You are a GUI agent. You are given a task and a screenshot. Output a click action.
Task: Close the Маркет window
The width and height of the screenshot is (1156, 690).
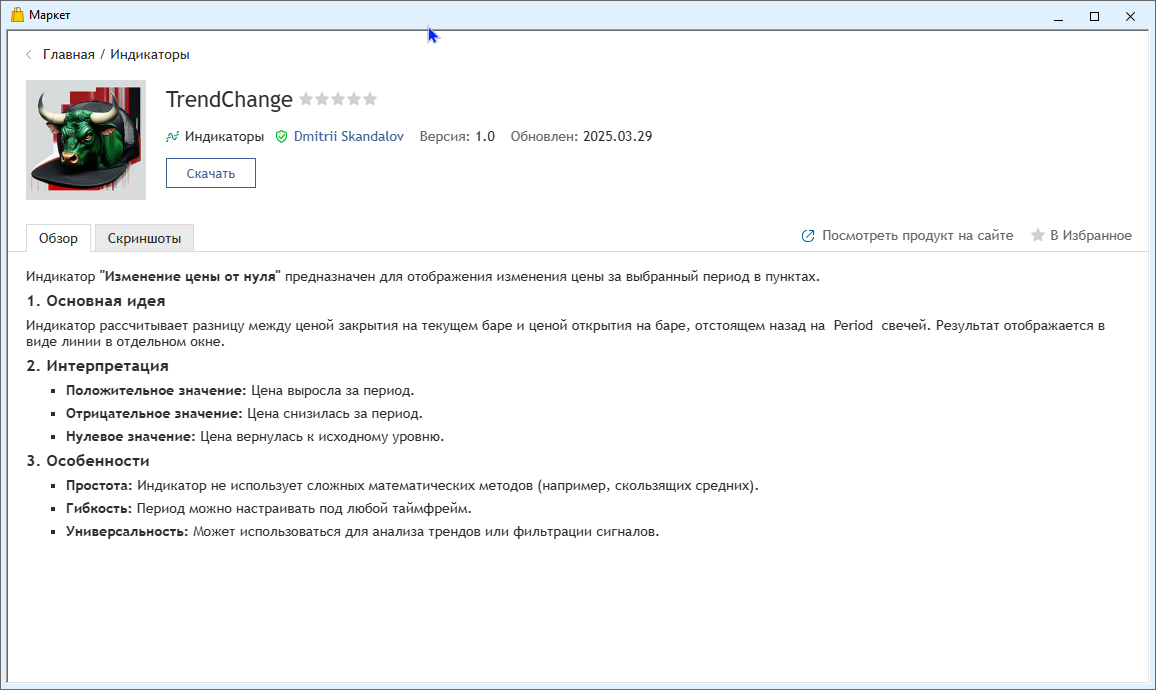pyautogui.click(x=1130, y=16)
